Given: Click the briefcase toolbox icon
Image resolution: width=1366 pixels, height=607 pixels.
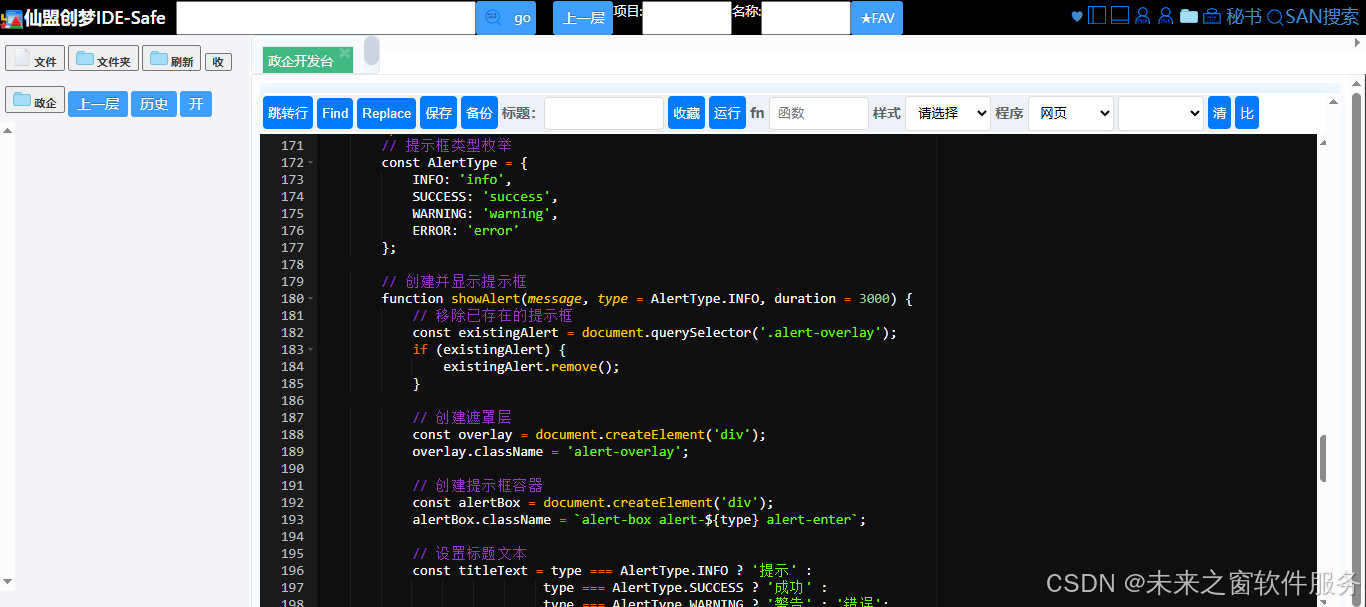Looking at the screenshot, I should [x=1211, y=16].
